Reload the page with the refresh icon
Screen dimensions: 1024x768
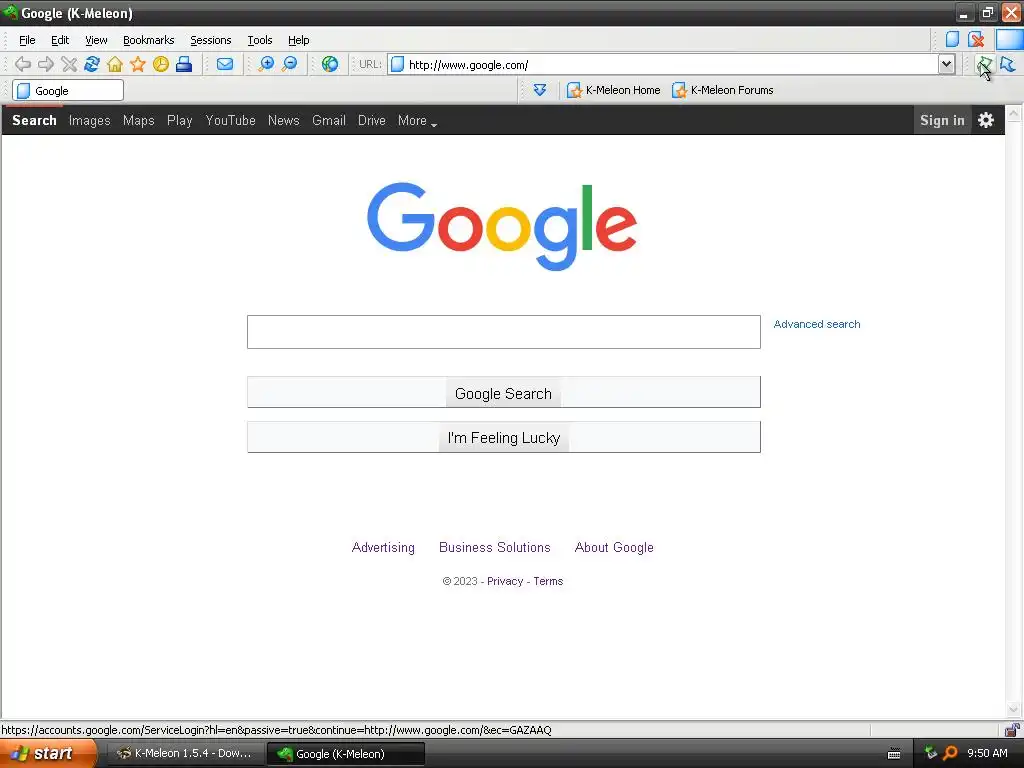[92, 64]
